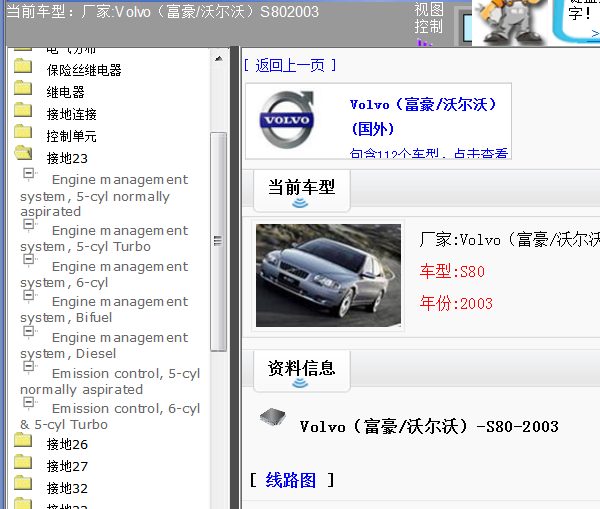Collapse the 5-cyl Turbo engine management node
600x509 pixels.
tap(28, 224)
